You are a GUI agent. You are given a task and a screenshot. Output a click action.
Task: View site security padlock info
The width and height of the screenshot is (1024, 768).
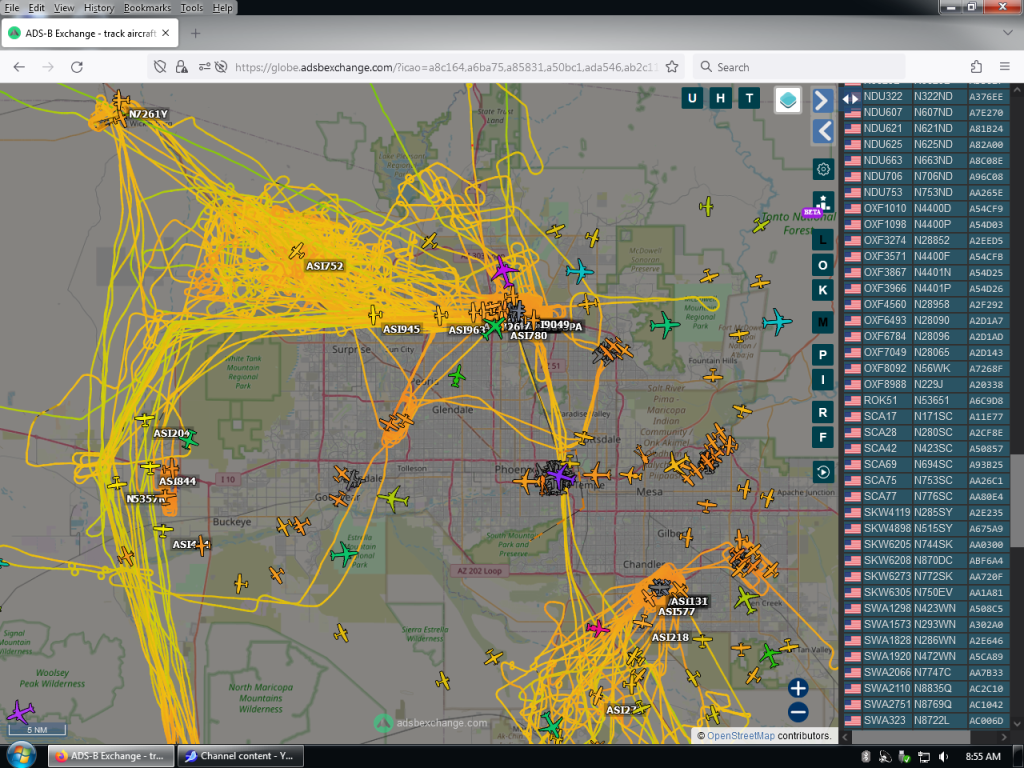coord(182,67)
